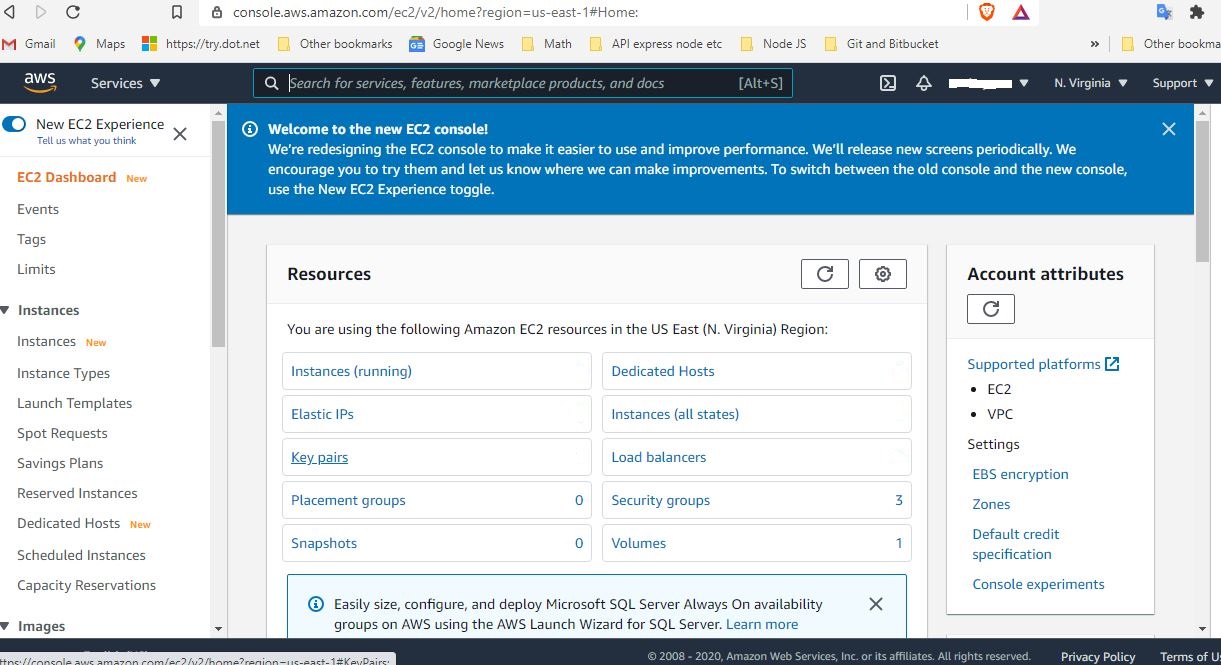This screenshot has height=665, width=1221.
Task: Refresh the Resources panel
Action: click(x=825, y=274)
